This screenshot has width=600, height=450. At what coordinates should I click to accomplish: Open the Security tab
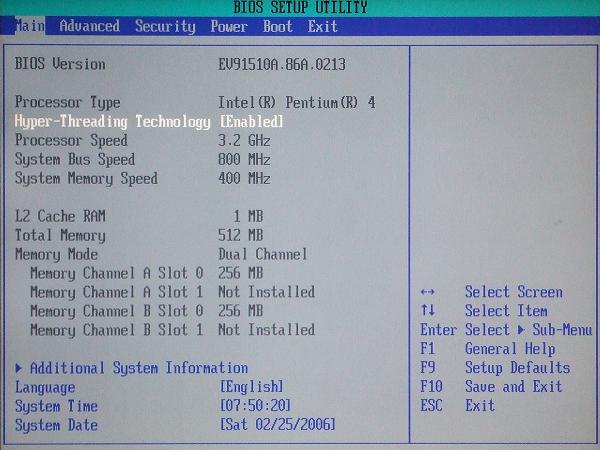pyautogui.click(x=165, y=26)
